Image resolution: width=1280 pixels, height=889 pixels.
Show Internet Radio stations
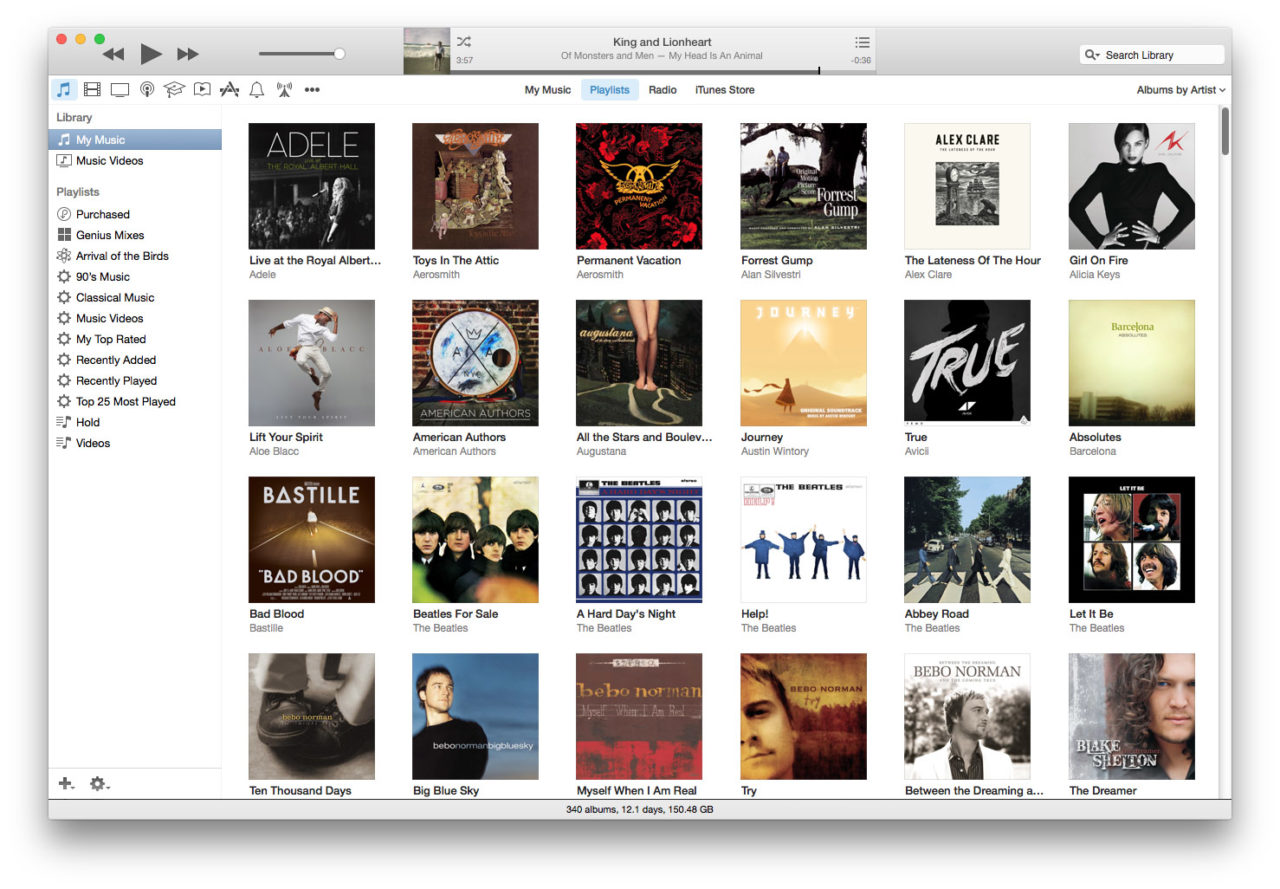tap(284, 89)
